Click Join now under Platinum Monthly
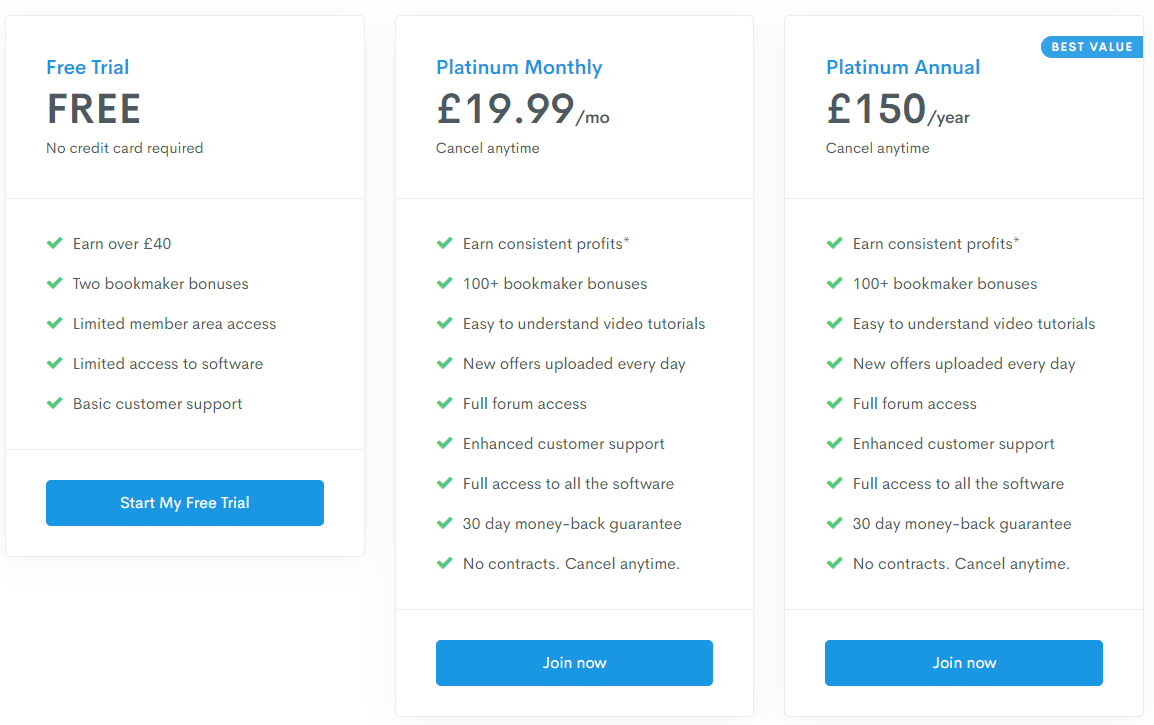The height and width of the screenshot is (725, 1154). pyautogui.click(x=574, y=662)
